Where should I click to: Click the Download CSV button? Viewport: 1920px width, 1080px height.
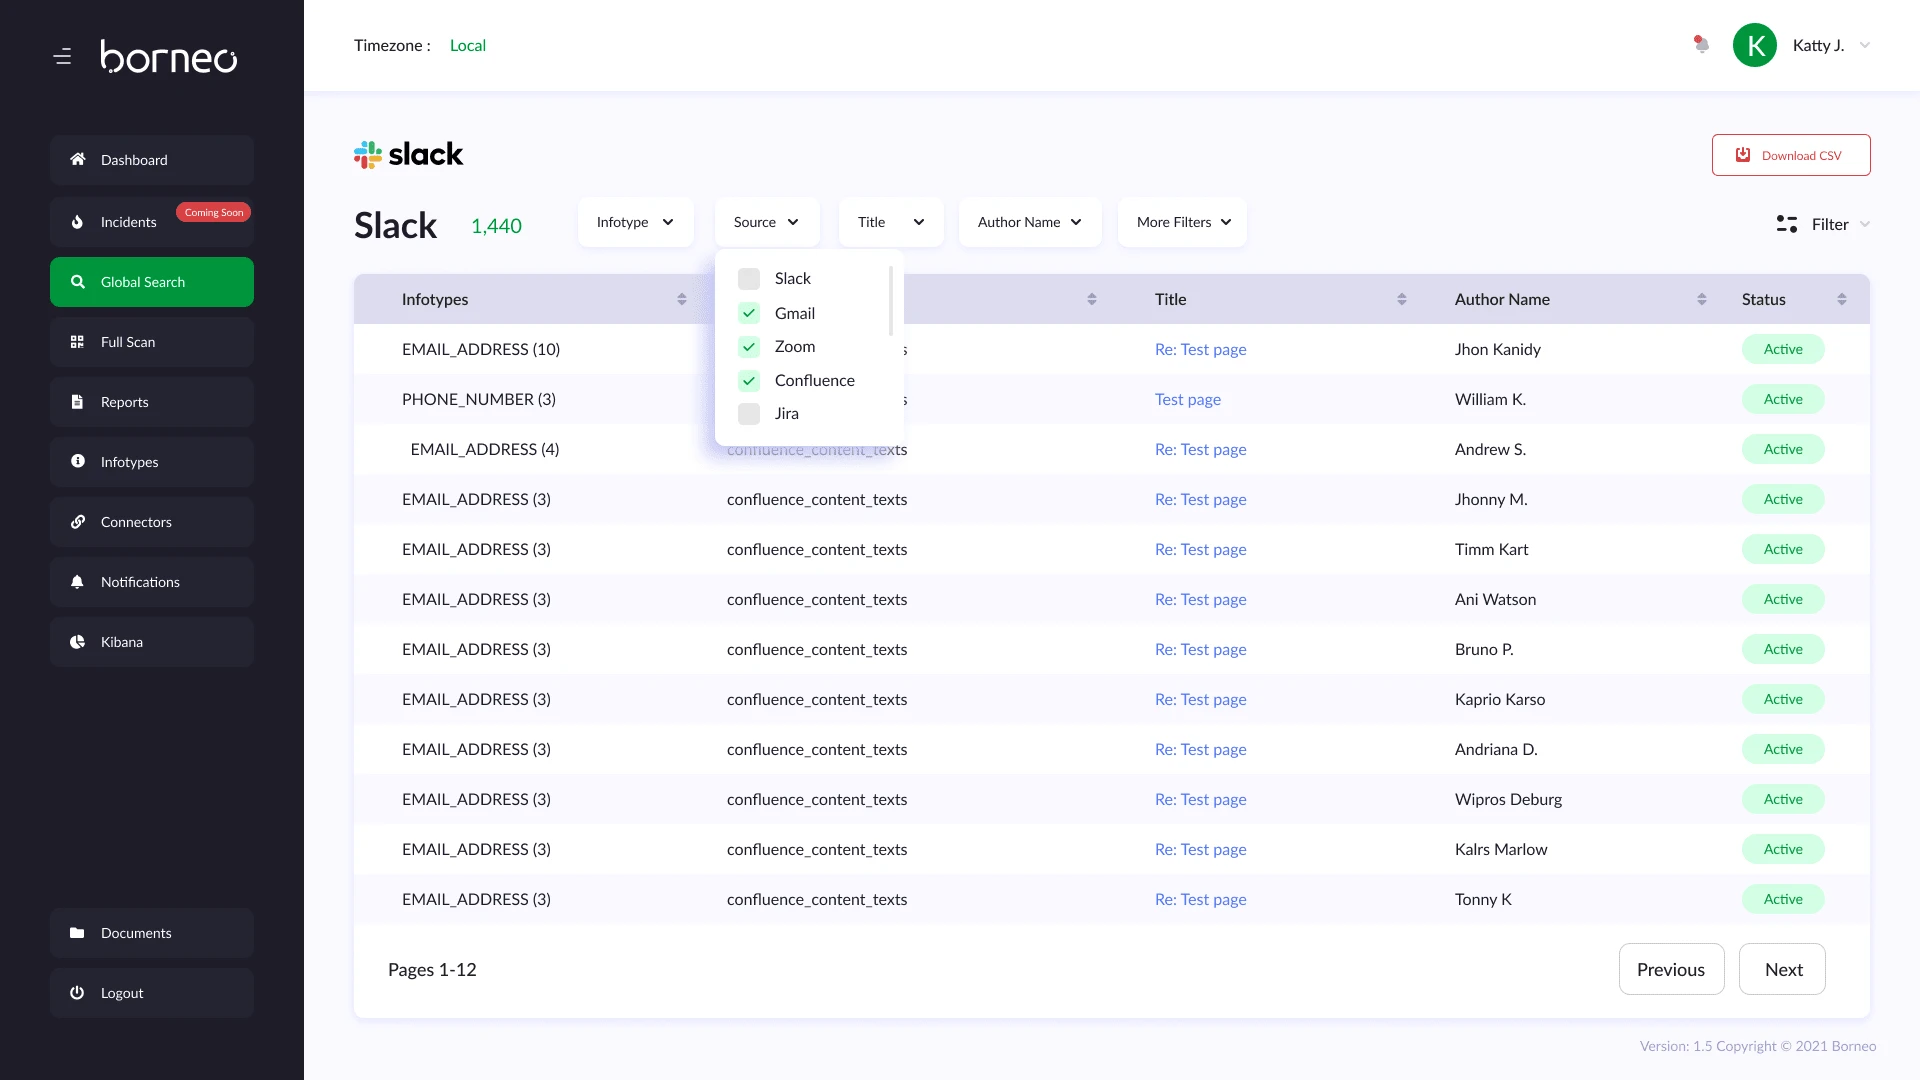tap(1790, 155)
